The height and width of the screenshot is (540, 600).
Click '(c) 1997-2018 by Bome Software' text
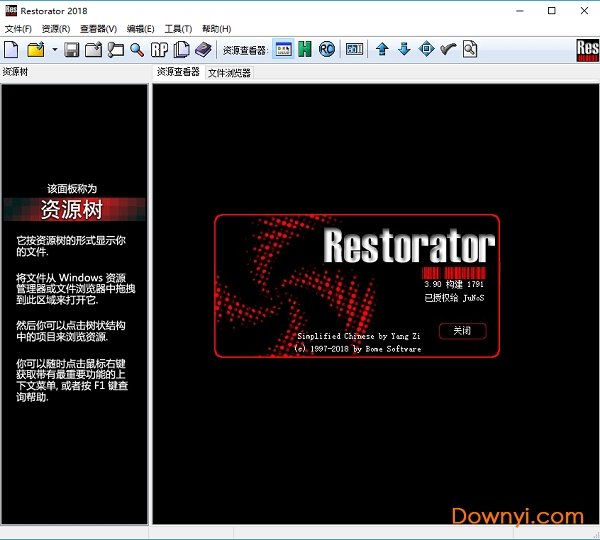(x=358, y=349)
